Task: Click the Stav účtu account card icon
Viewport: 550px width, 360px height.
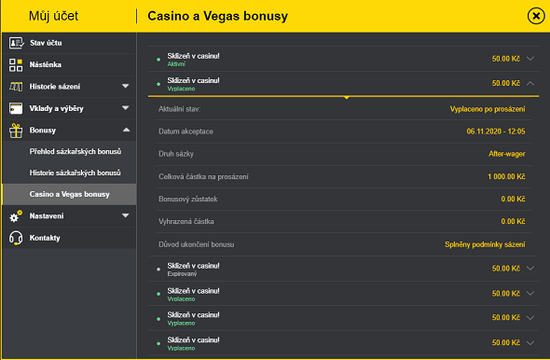Action: pyautogui.click(x=16, y=43)
